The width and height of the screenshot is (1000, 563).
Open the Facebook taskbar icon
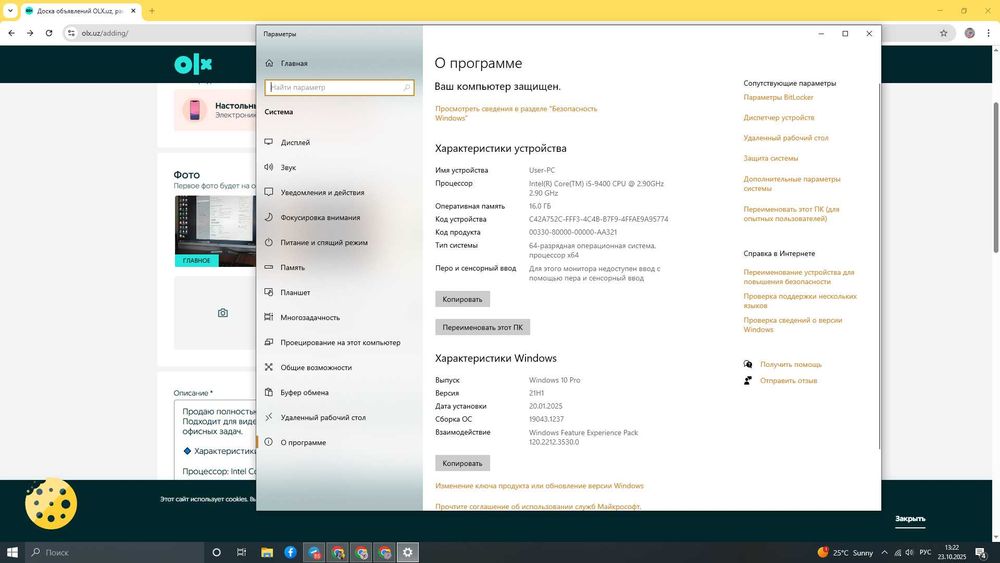(x=290, y=552)
